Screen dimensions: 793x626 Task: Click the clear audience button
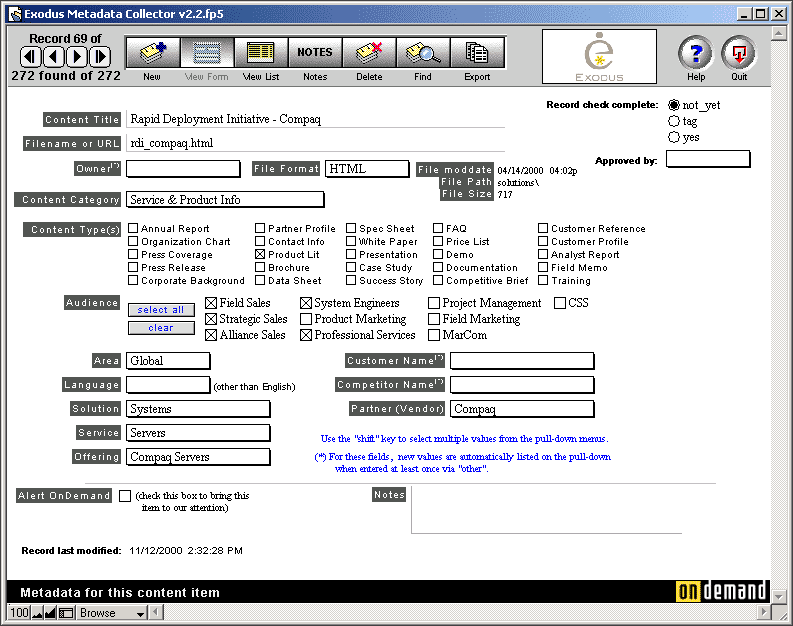coord(161,328)
